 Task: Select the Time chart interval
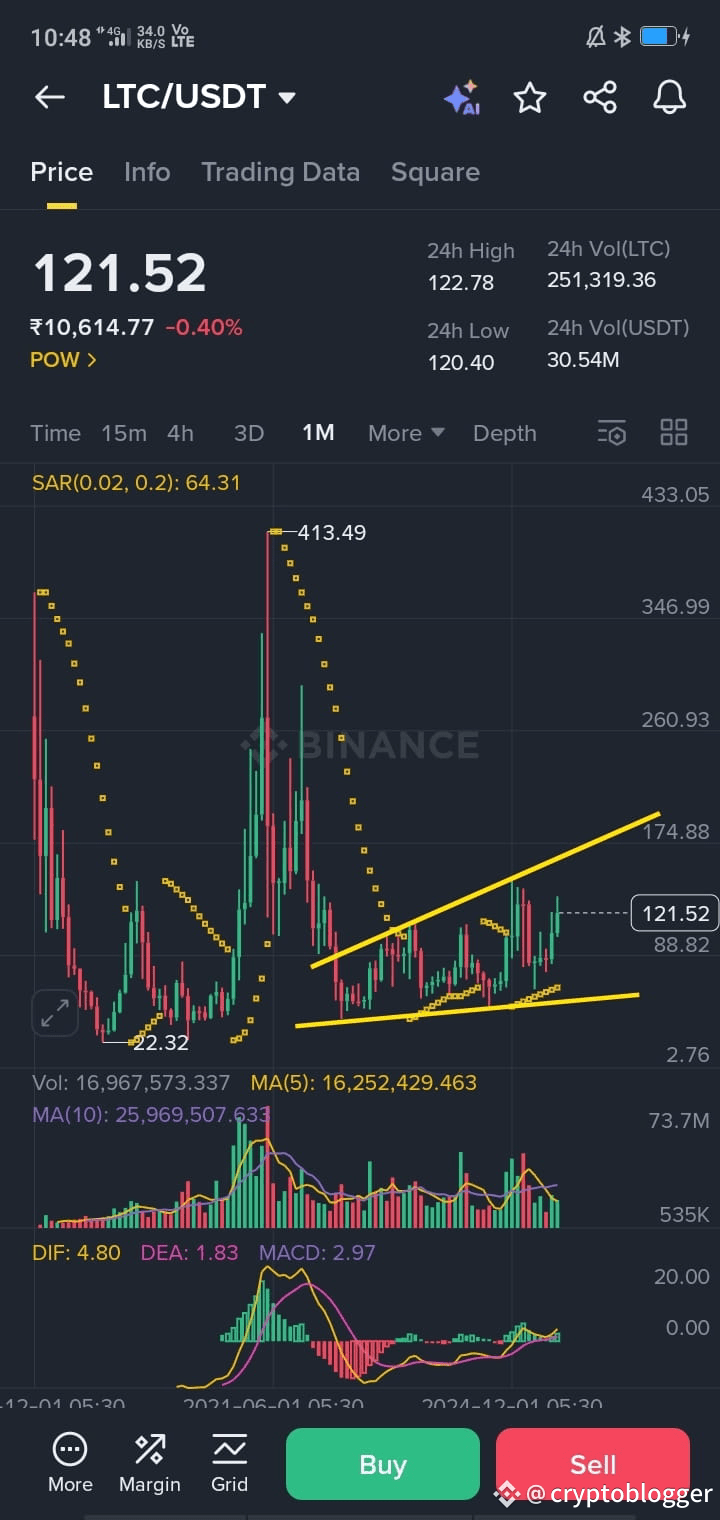click(x=55, y=433)
